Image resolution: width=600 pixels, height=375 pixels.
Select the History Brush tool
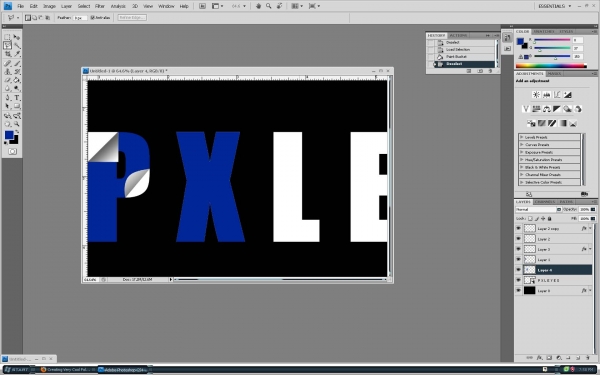point(17,72)
